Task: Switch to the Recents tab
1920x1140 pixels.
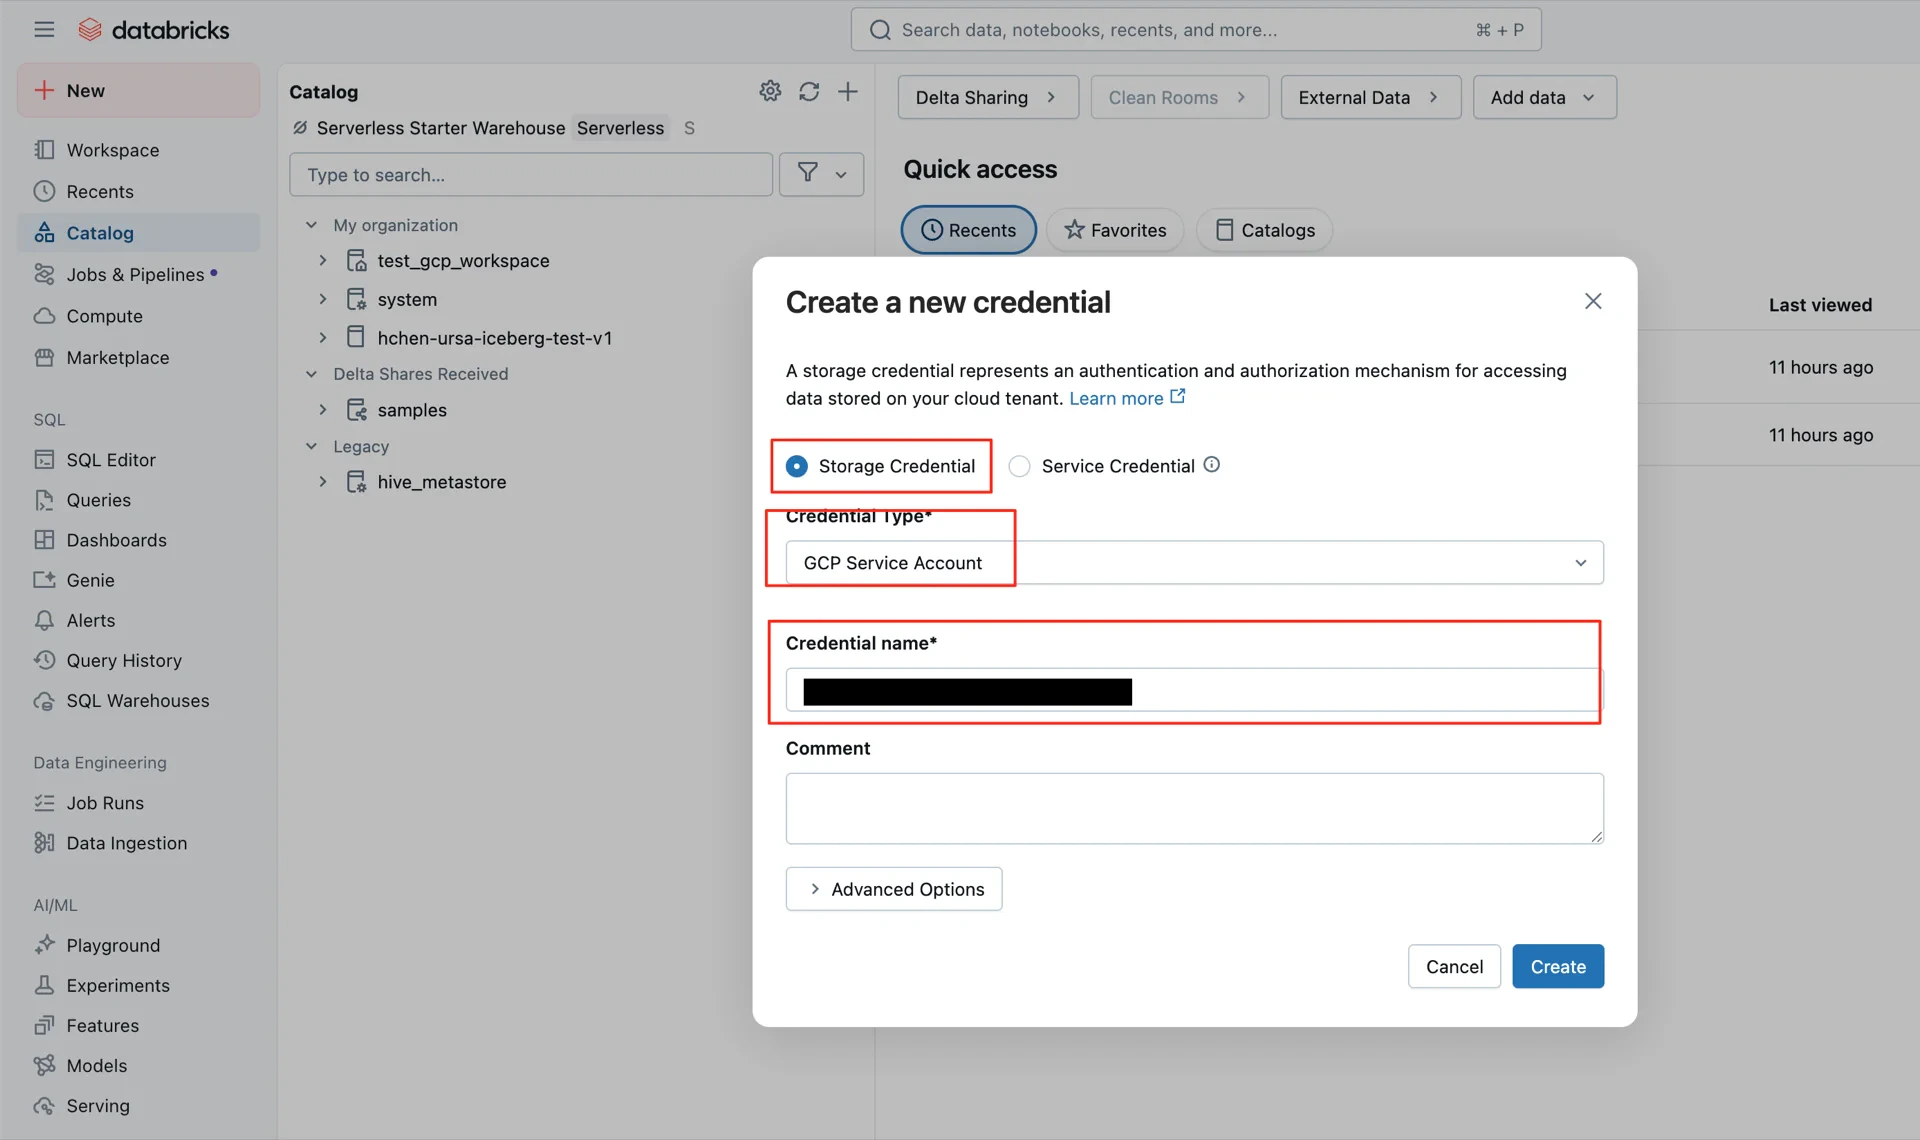Action: point(968,230)
